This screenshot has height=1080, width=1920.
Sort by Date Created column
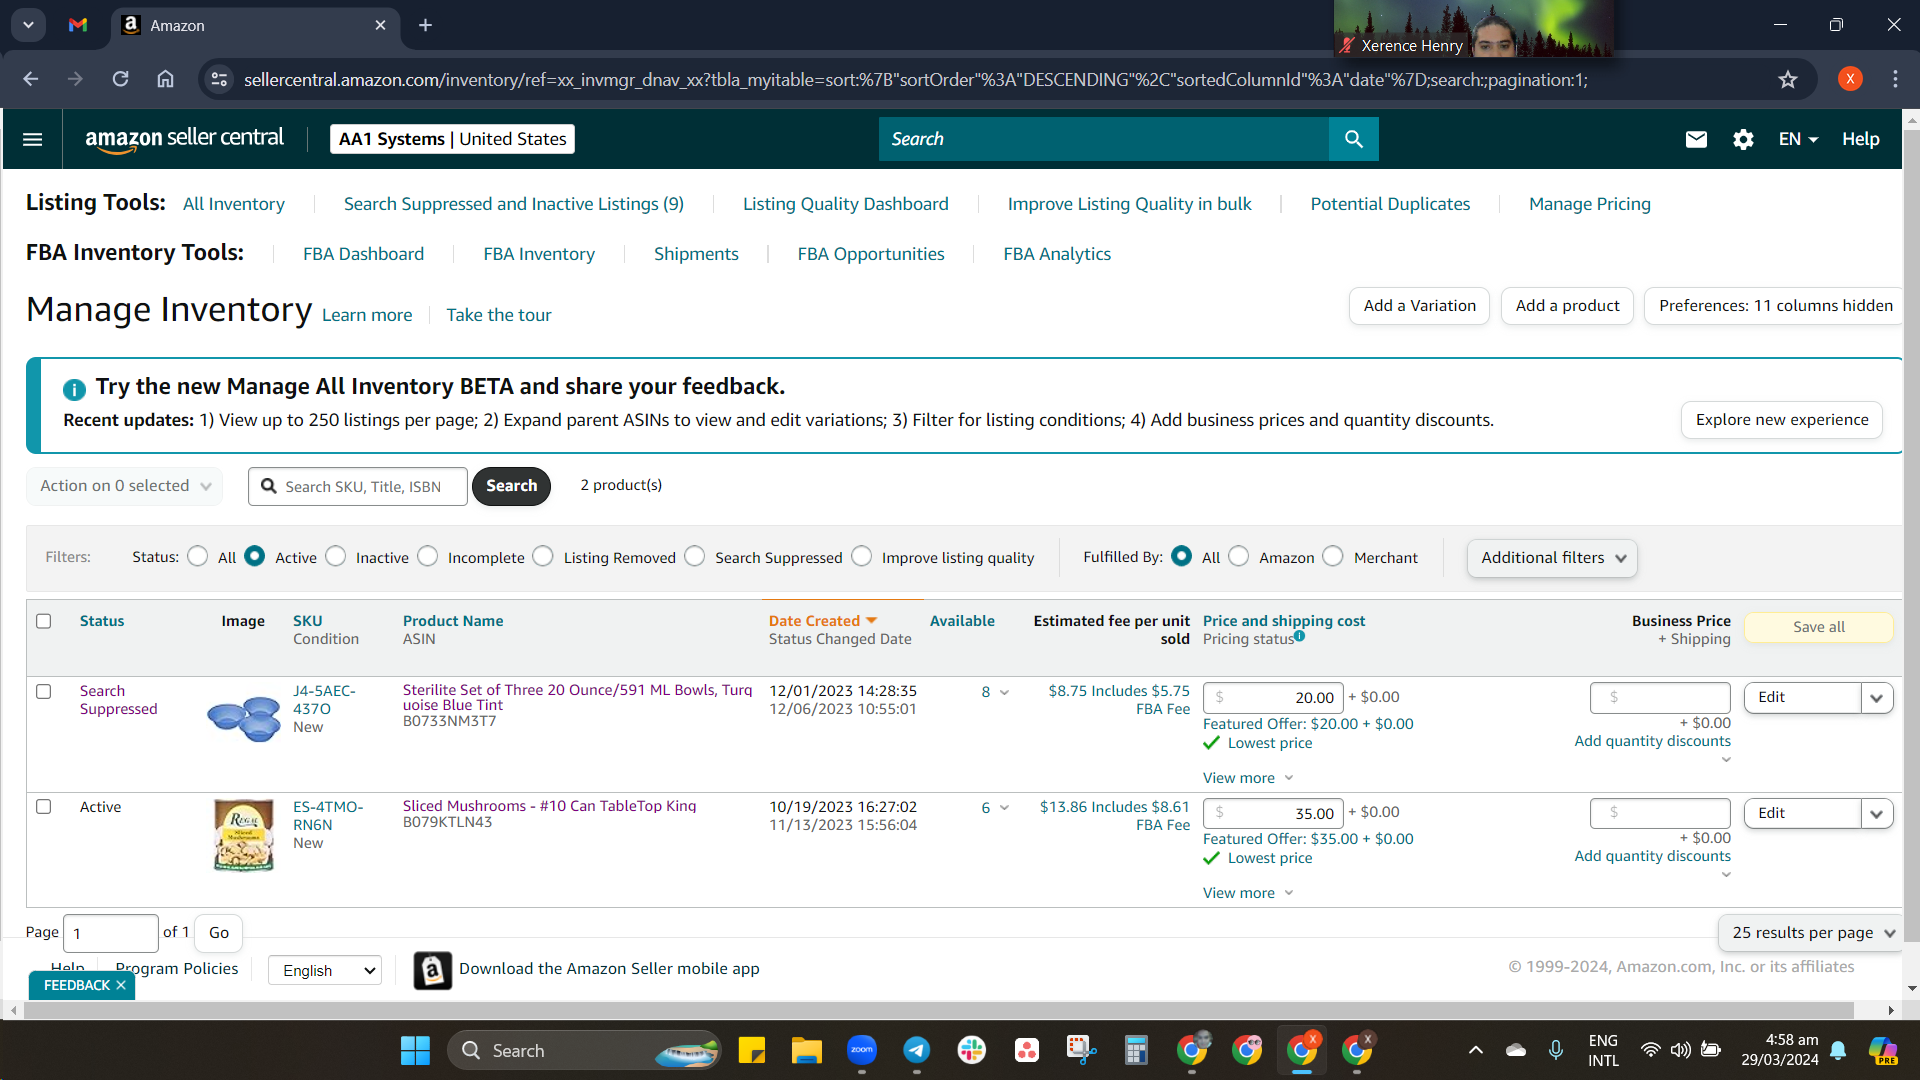814,621
